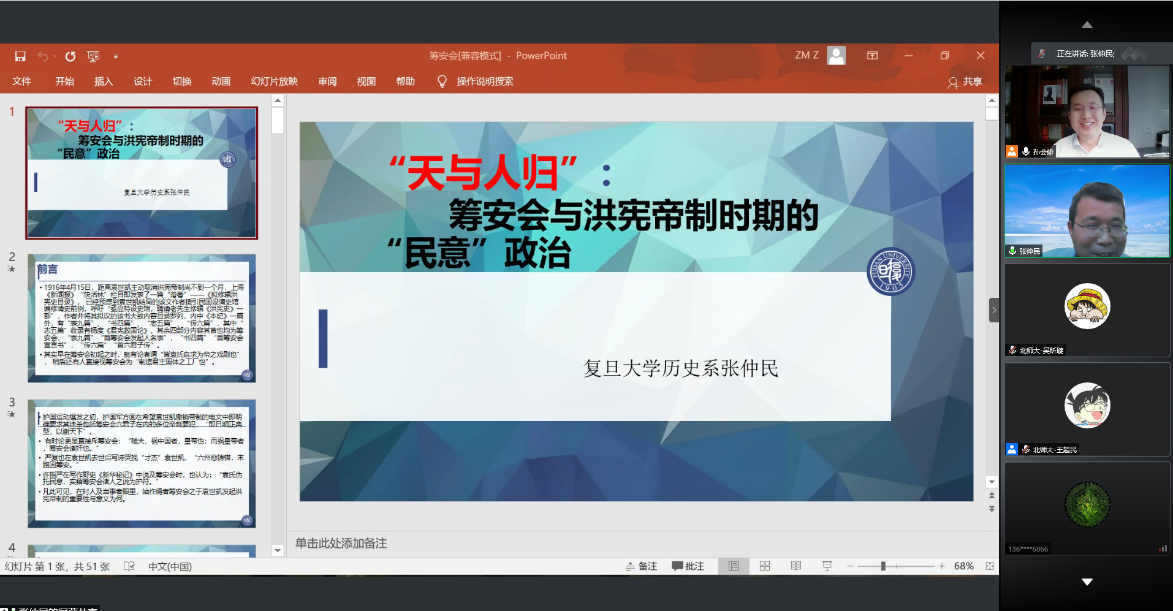This screenshot has height=611, width=1173.
Task: Click the 共享 Share button
Action: click(x=964, y=81)
